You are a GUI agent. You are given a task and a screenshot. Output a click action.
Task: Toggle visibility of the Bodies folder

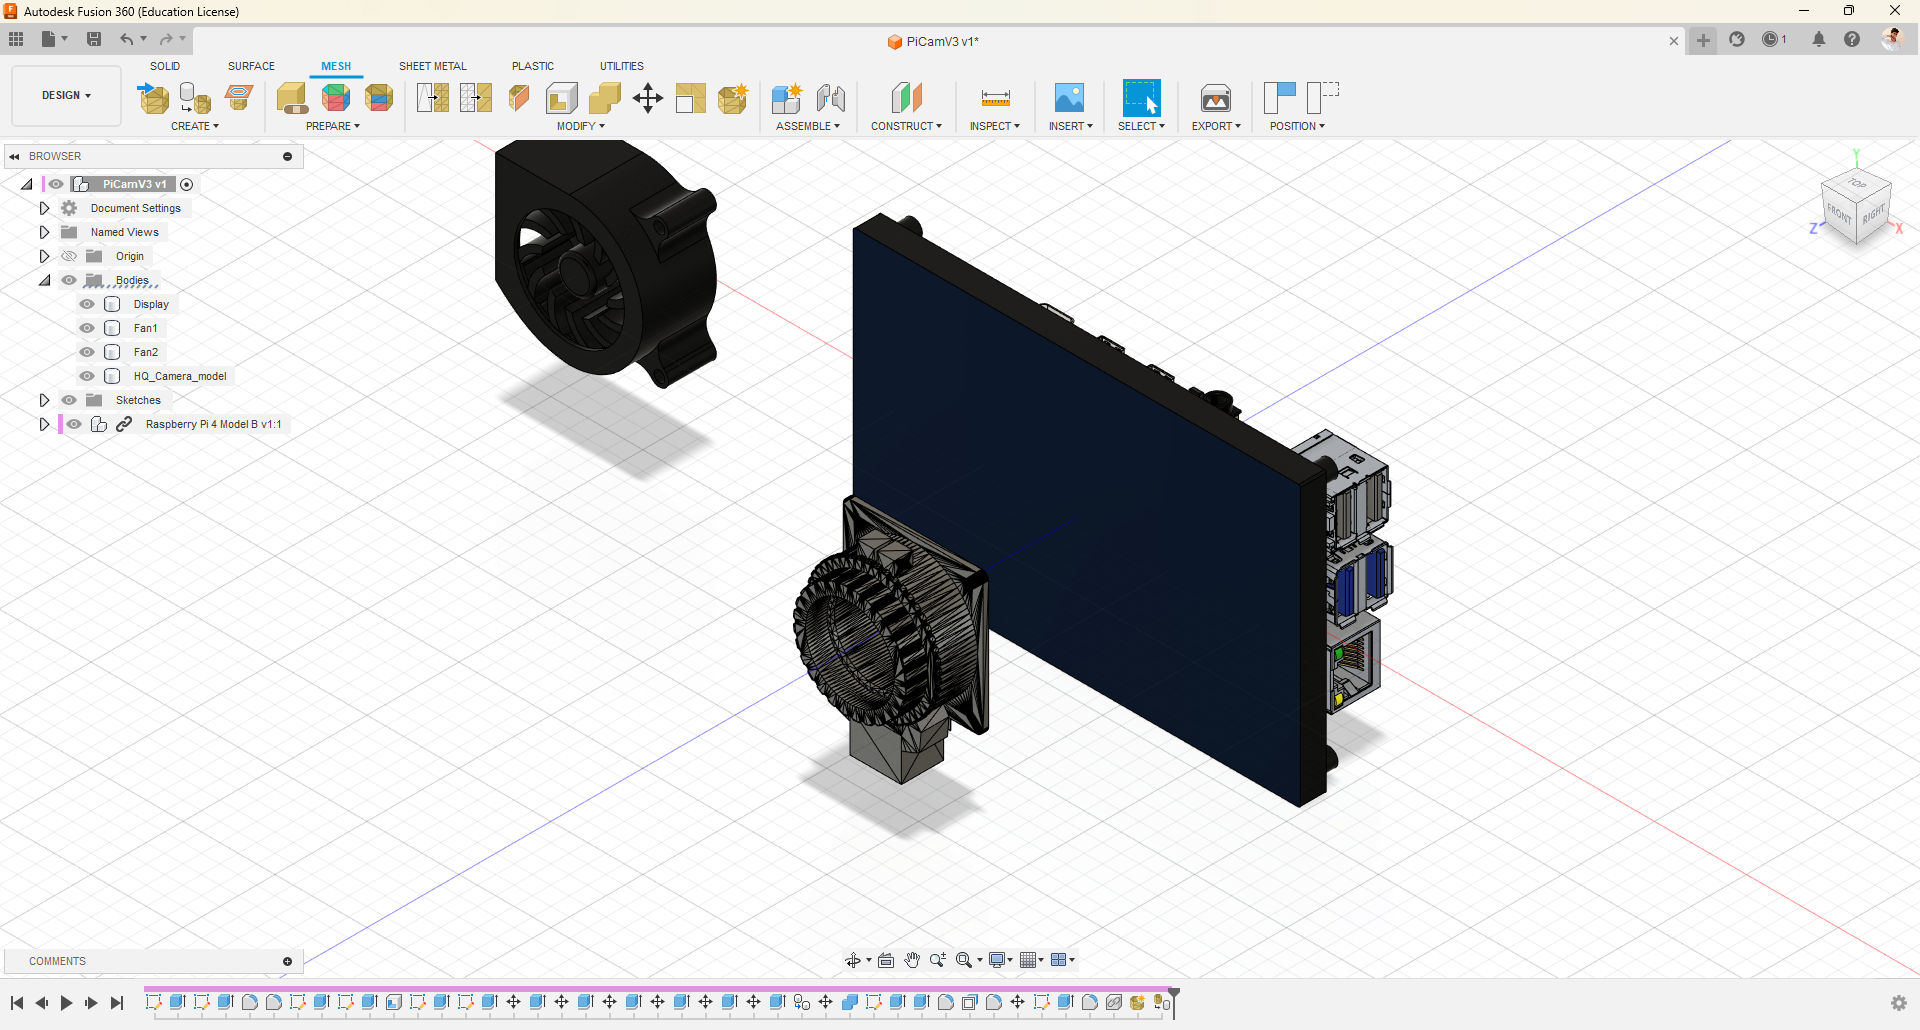(69, 280)
